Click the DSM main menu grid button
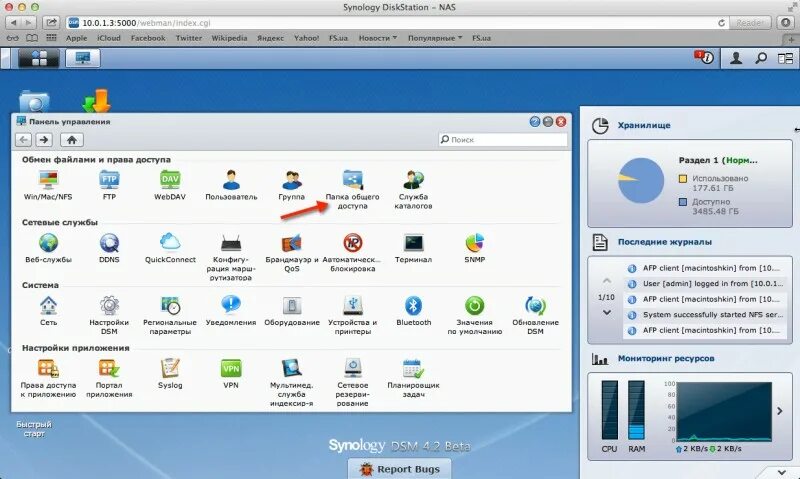 pos(39,58)
